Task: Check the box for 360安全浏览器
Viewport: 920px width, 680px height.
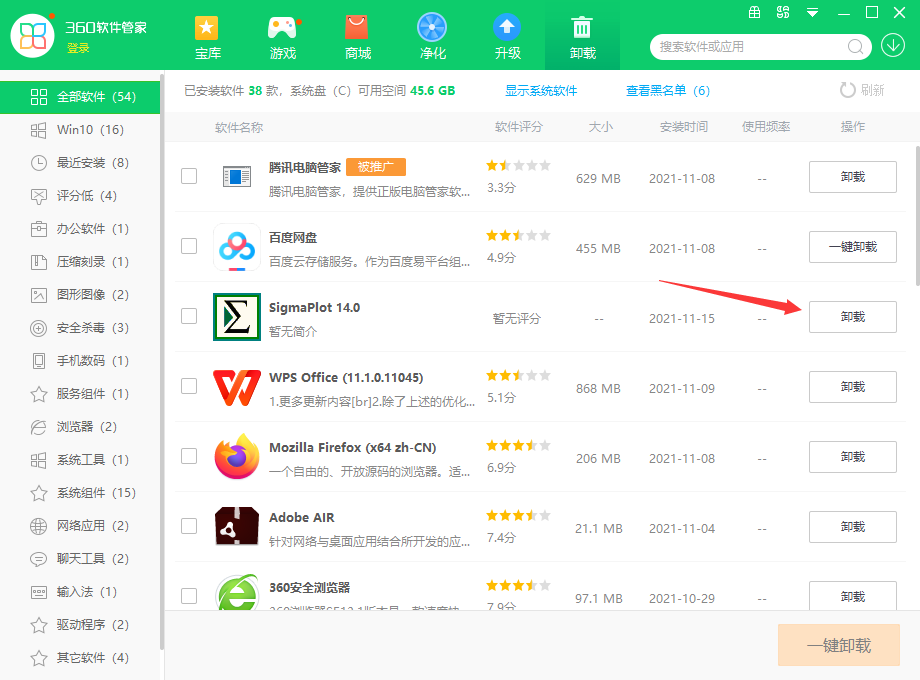Action: pyautogui.click(x=189, y=596)
